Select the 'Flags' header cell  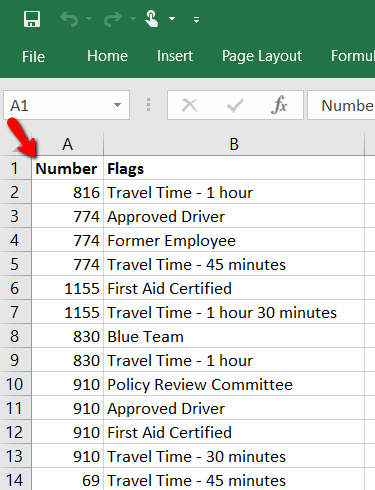234,168
